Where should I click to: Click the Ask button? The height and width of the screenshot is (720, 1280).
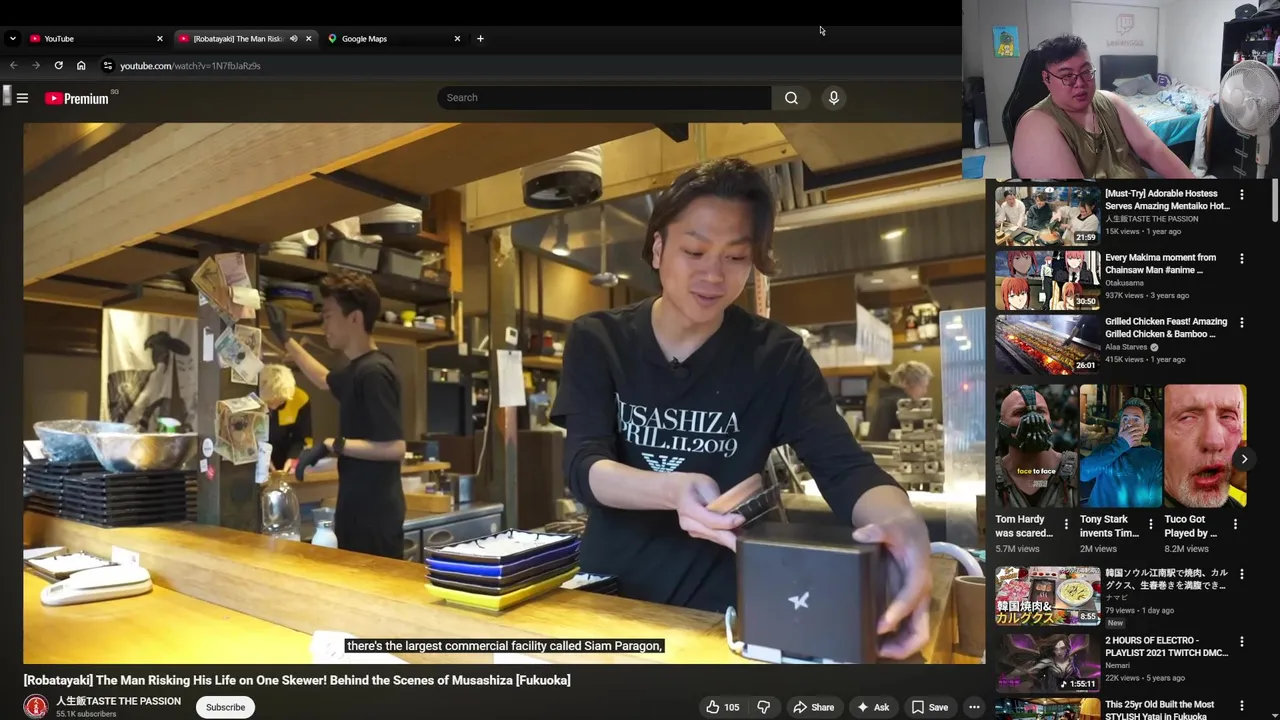[873, 707]
